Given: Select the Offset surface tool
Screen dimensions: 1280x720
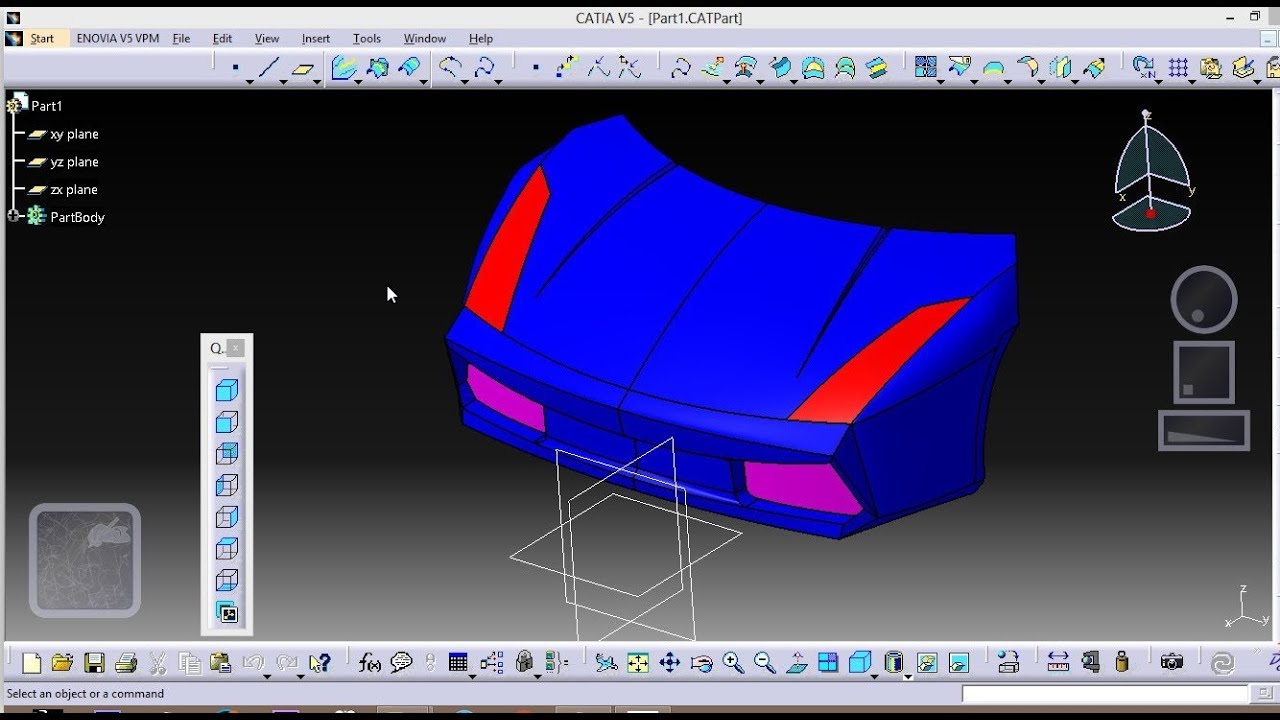Looking at the screenshot, I should 377,68.
